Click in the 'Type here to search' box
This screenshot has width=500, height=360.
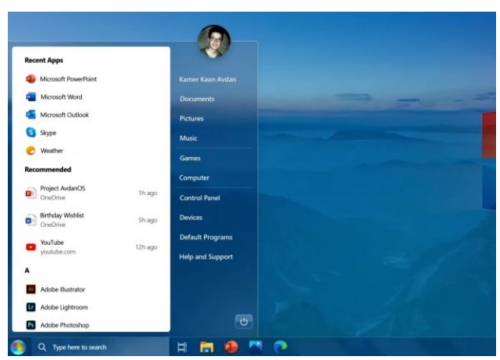click(x=100, y=347)
